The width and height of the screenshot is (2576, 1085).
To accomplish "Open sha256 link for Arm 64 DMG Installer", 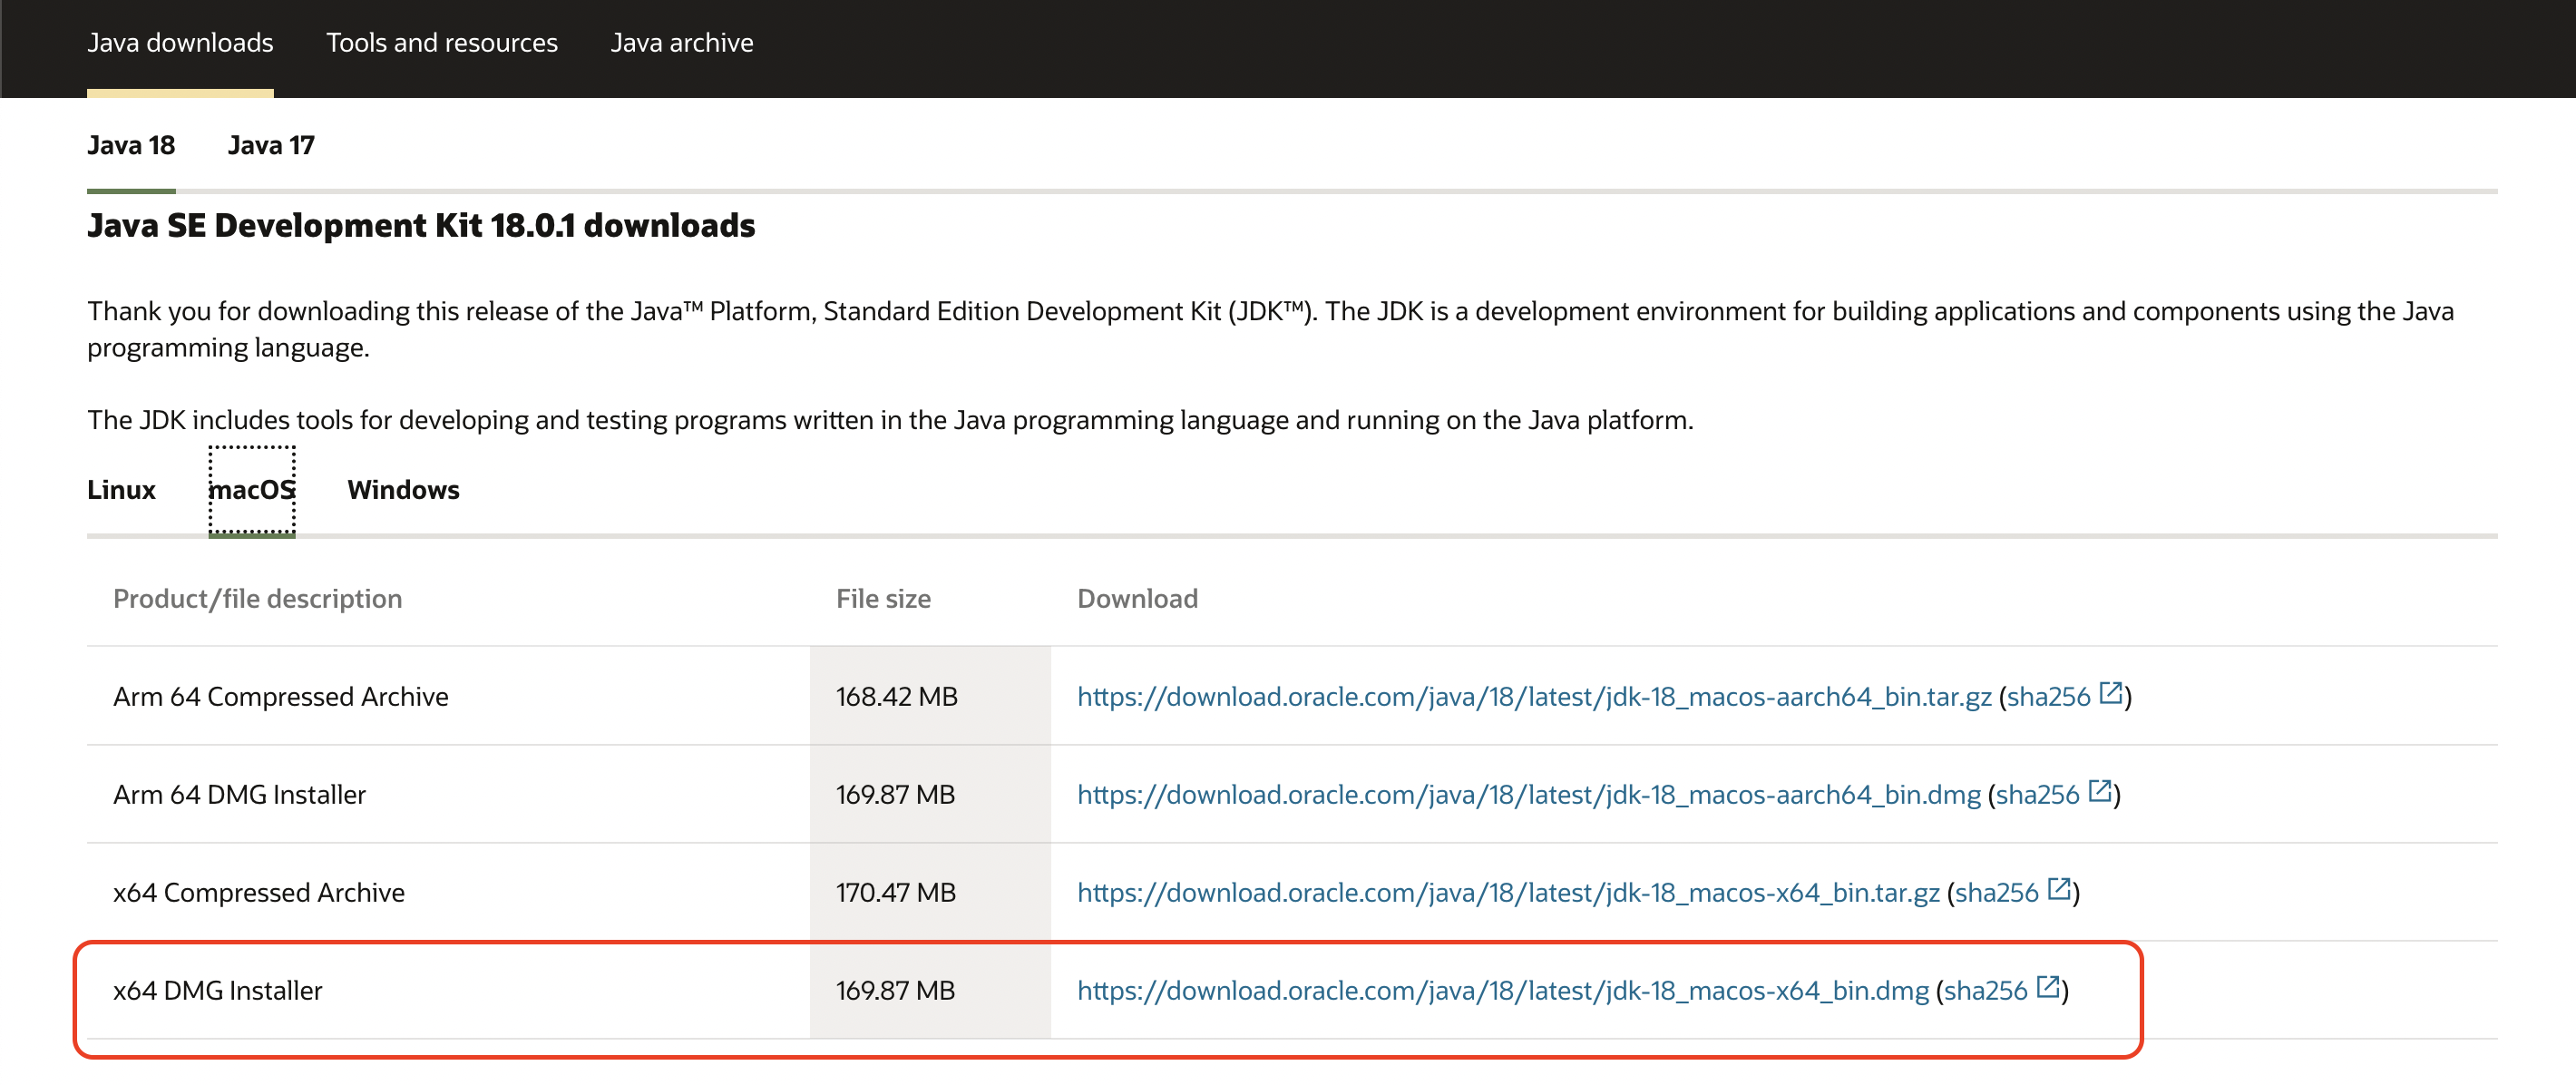I will point(2038,794).
